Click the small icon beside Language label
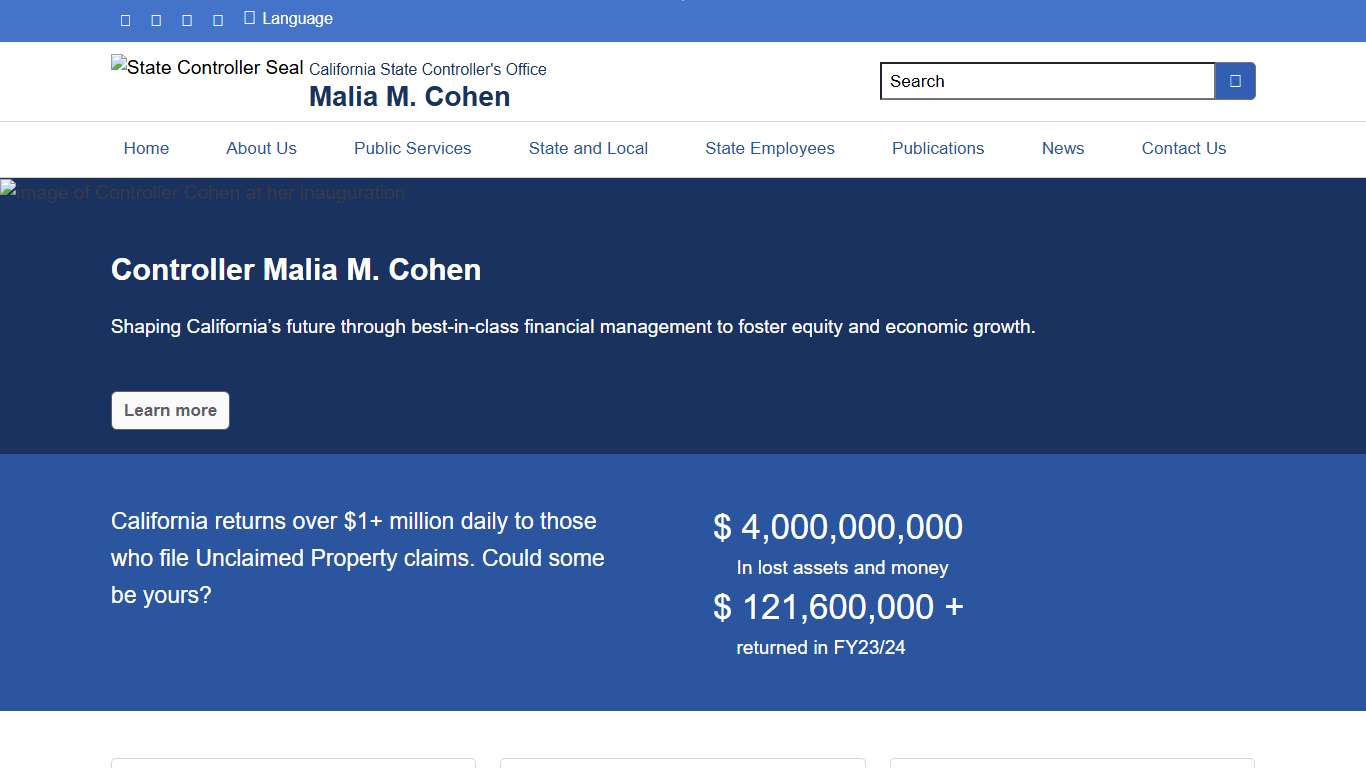 coord(250,18)
